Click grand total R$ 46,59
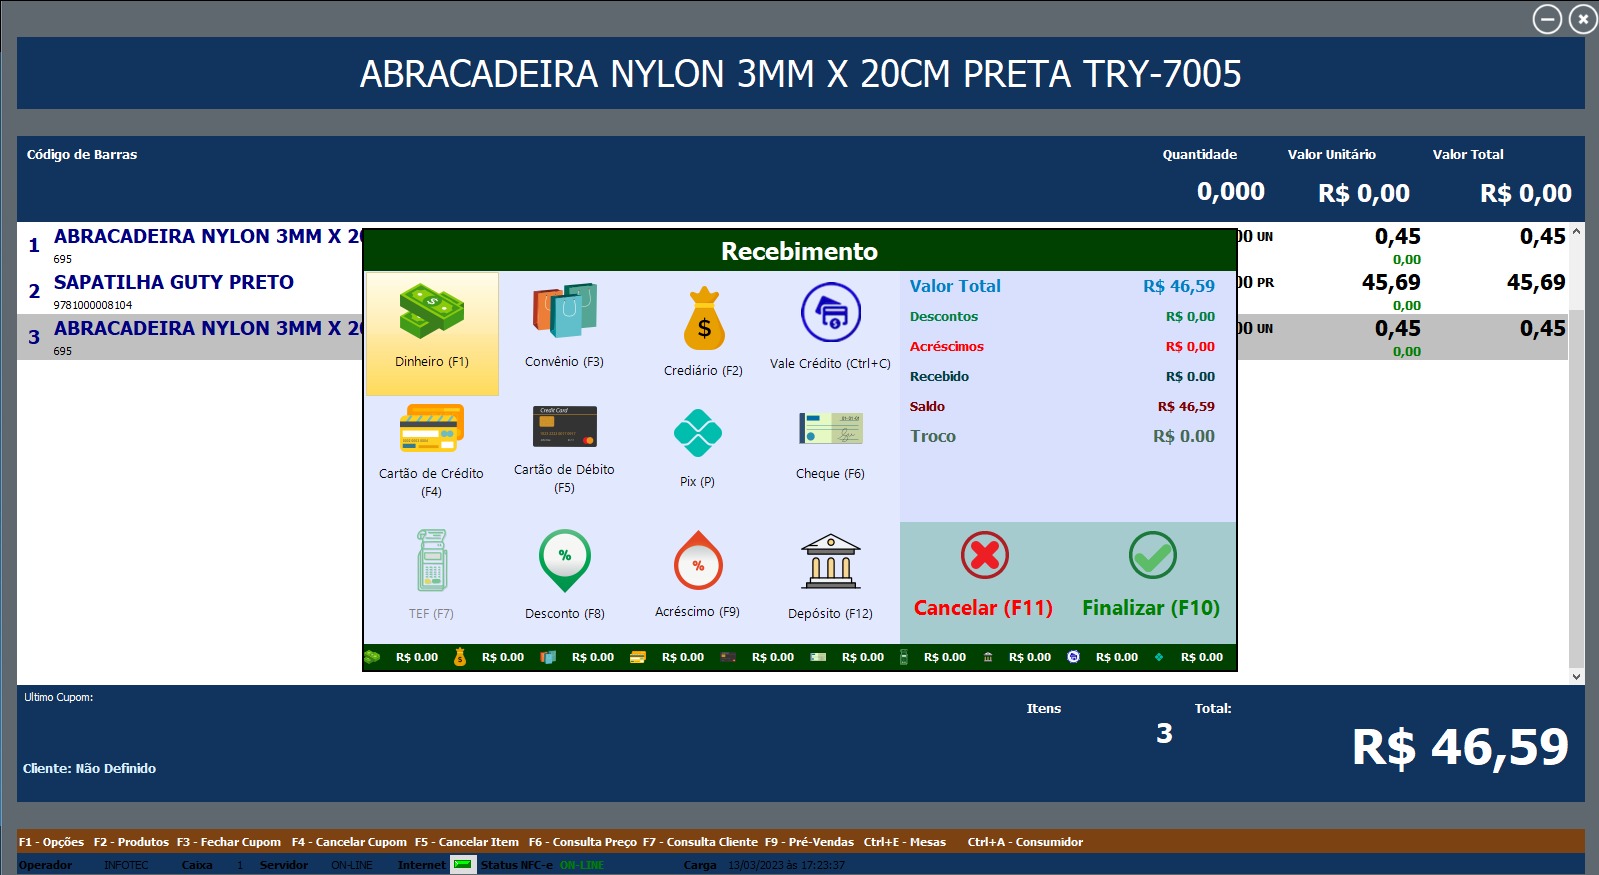 tap(1460, 748)
